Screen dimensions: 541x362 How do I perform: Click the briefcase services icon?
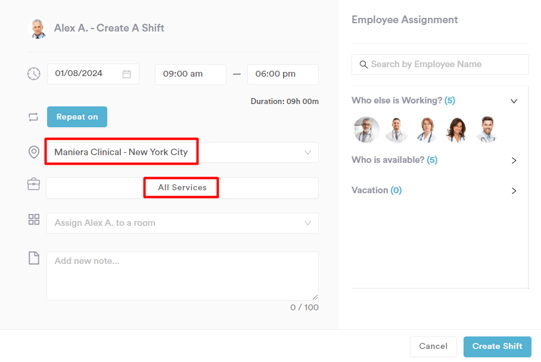pyautogui.click(x=33, y=184)
